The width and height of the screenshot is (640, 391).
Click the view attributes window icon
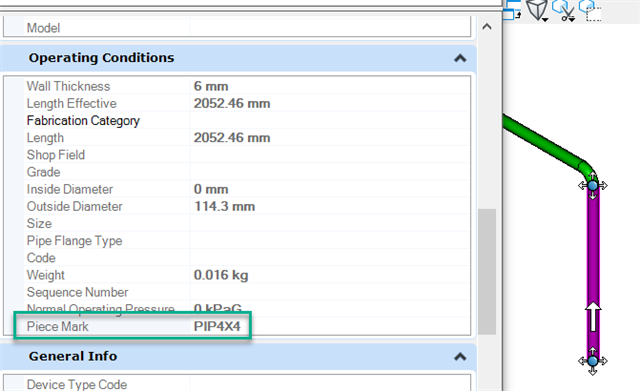[512, 10]
